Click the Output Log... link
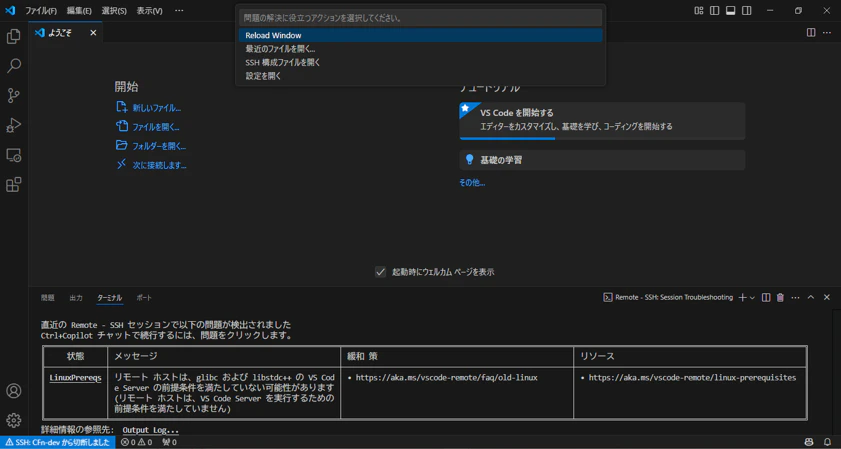 (x=151, y=430)
